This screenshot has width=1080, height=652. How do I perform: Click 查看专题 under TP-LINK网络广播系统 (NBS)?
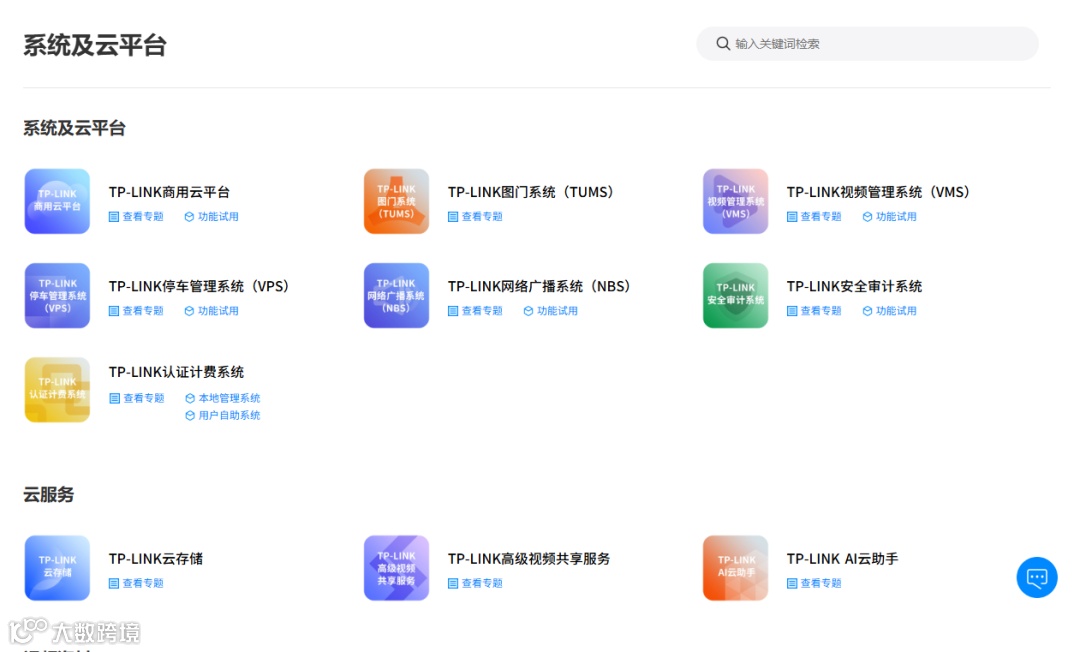[x=475, y=311]
